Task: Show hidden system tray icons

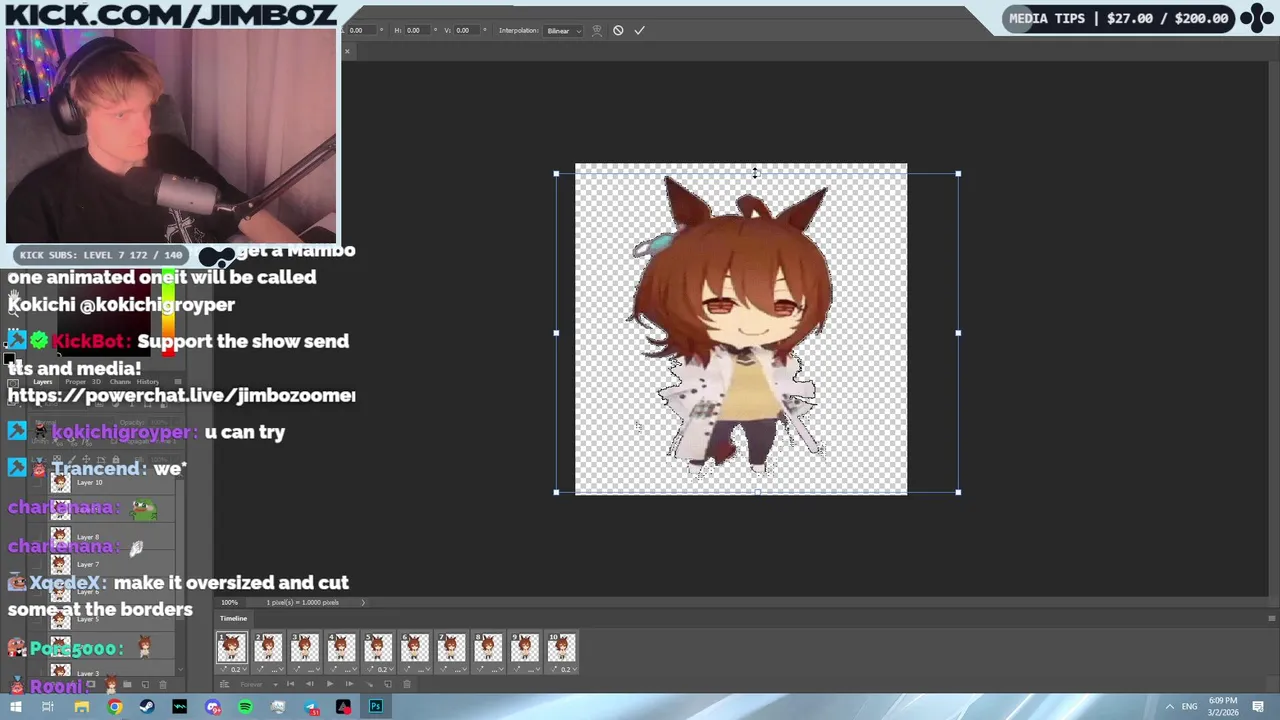Action: 1169,707
